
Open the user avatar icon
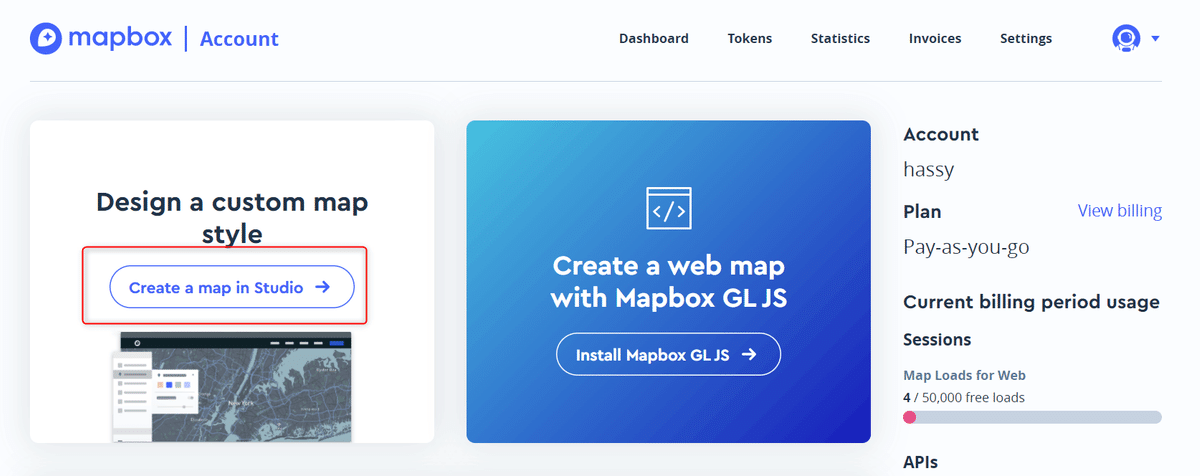point(1126,38)
